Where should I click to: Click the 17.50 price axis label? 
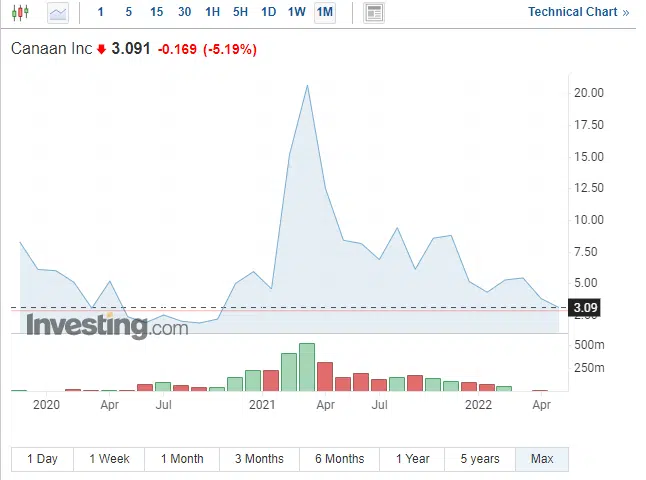589,125
